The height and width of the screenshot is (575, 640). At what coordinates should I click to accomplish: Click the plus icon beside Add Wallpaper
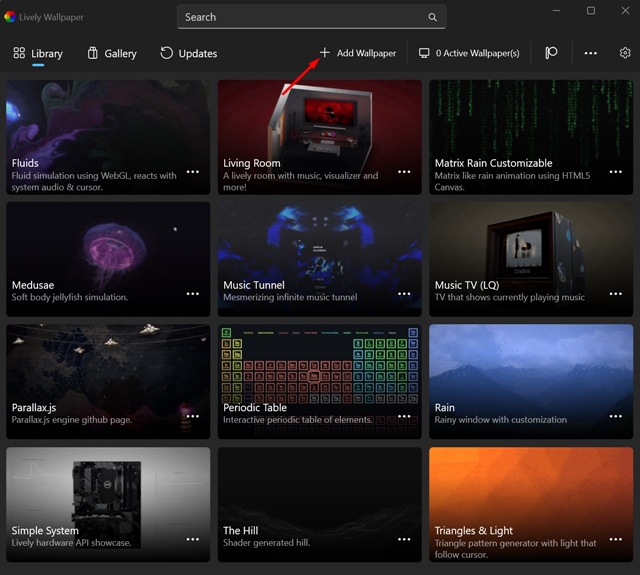[x=324, y=53]
